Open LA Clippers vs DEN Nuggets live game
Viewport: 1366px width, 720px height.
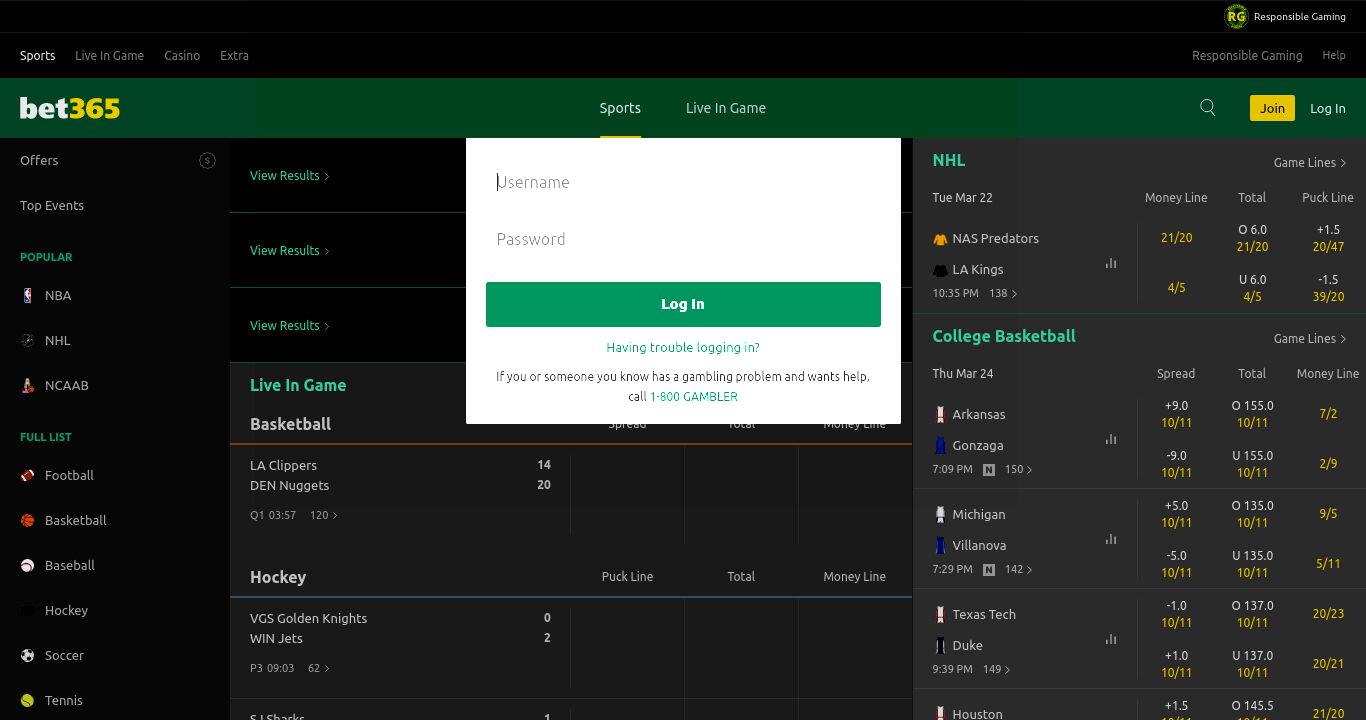400,475
